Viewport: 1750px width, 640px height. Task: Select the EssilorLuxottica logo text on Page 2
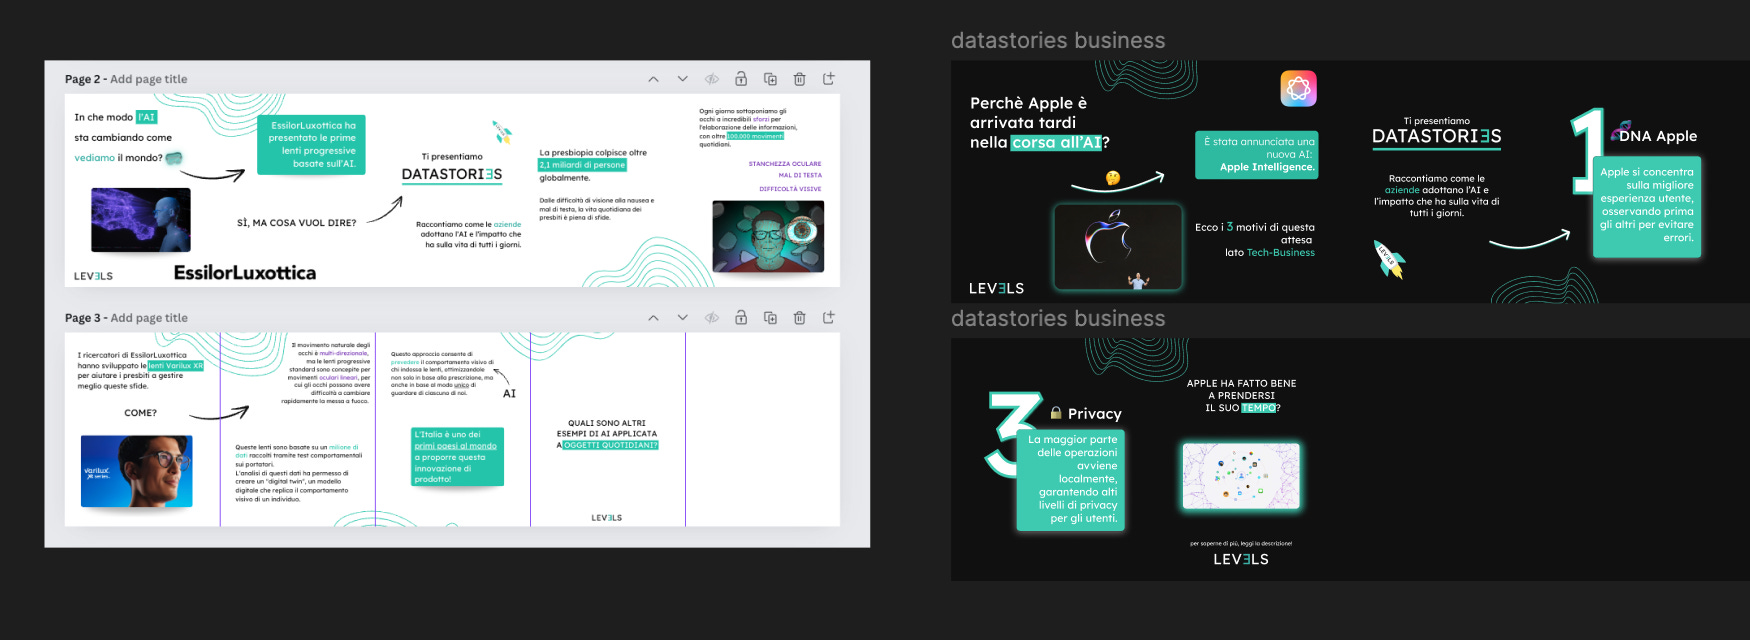coord(245,273)
